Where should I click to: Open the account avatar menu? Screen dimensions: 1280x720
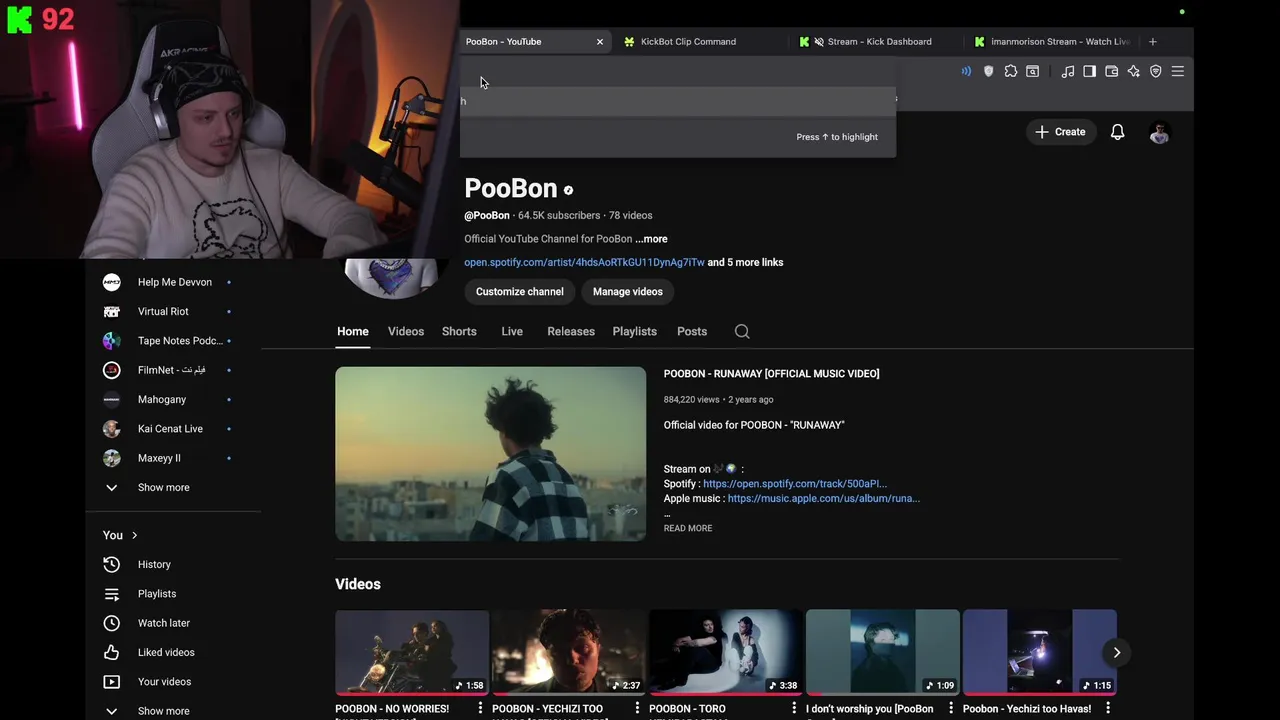[x=1160, y=132]
